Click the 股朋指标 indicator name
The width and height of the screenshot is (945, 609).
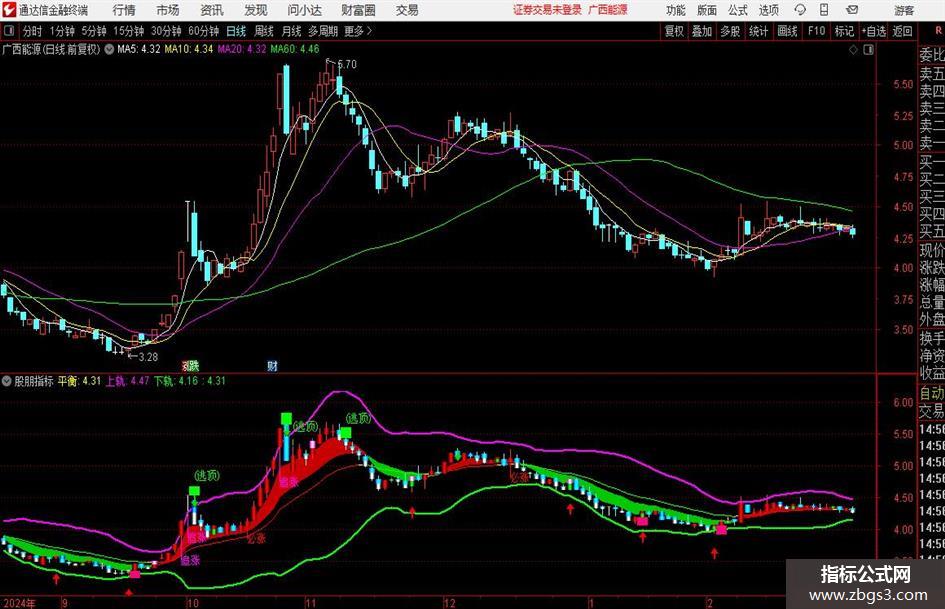click(34, 381)
